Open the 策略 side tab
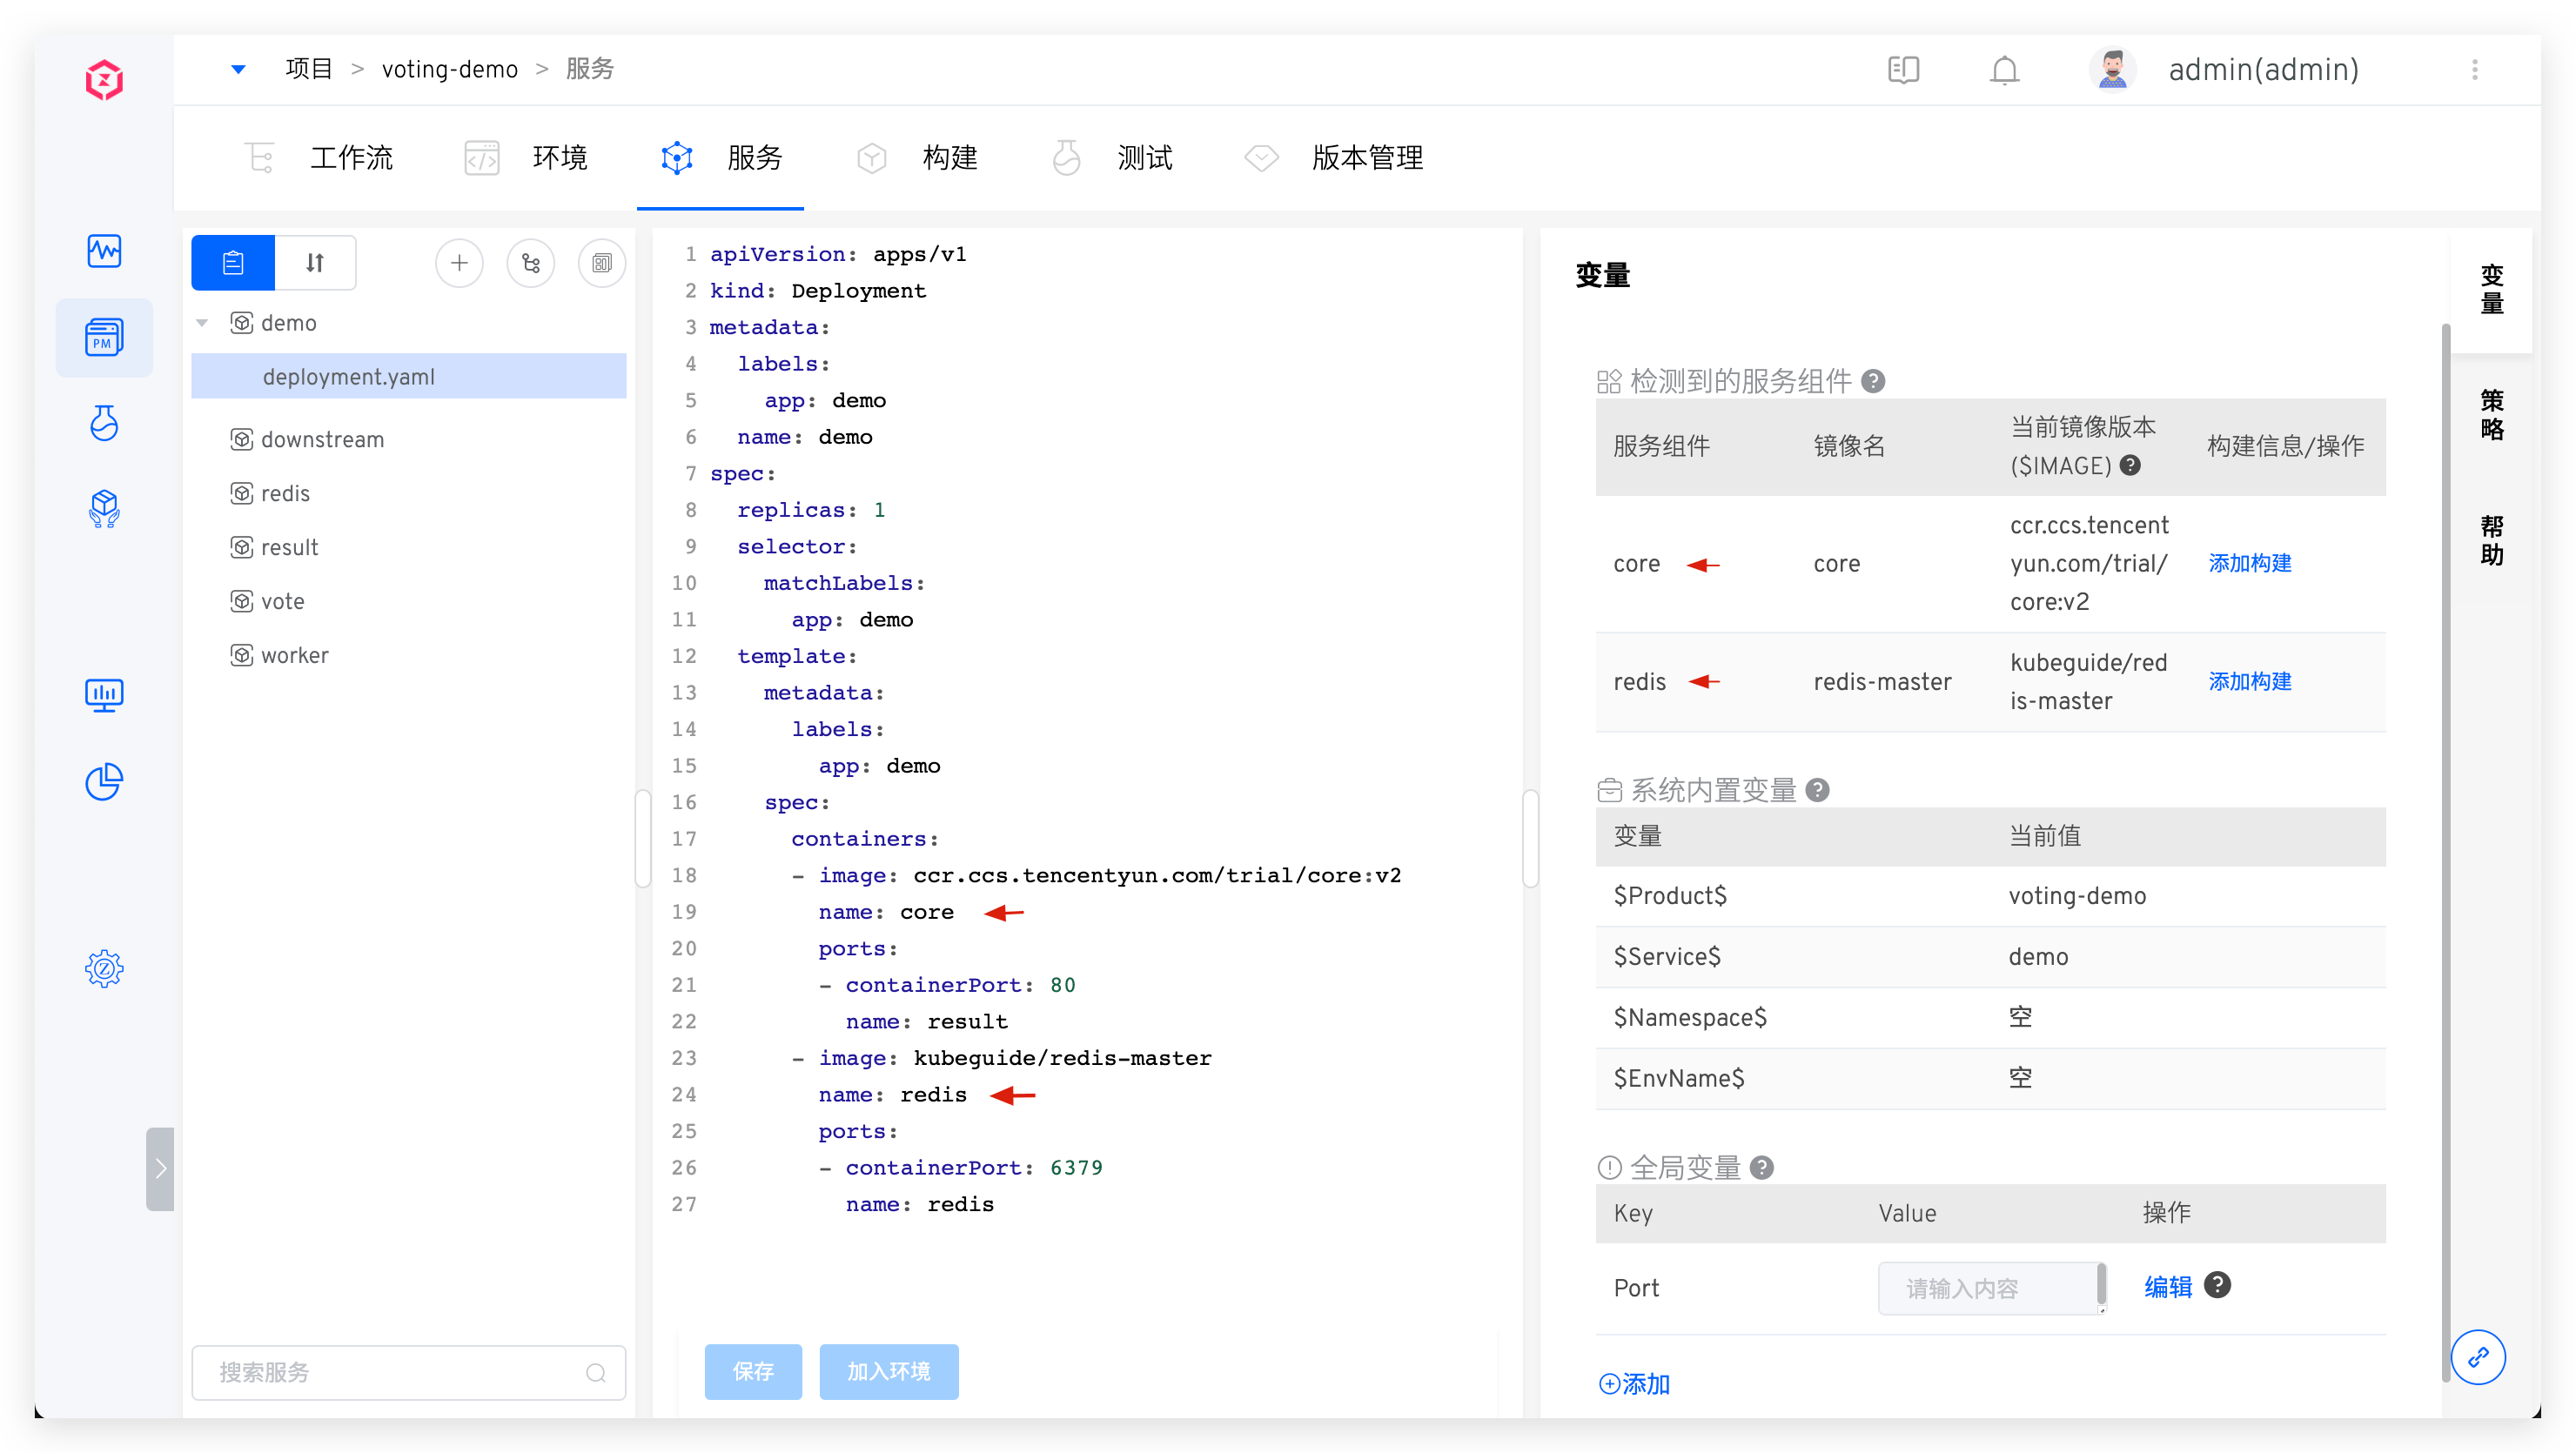This screenshot has height=1453, width=2576. [2491, 415]
